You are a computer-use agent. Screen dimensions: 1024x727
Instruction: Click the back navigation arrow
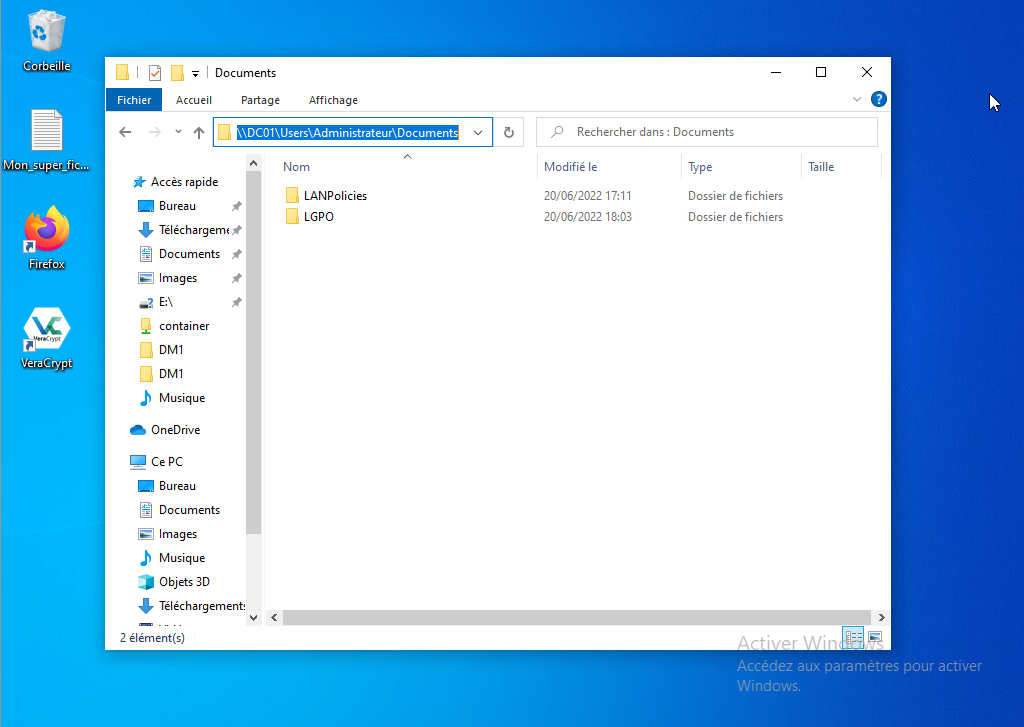125,132
